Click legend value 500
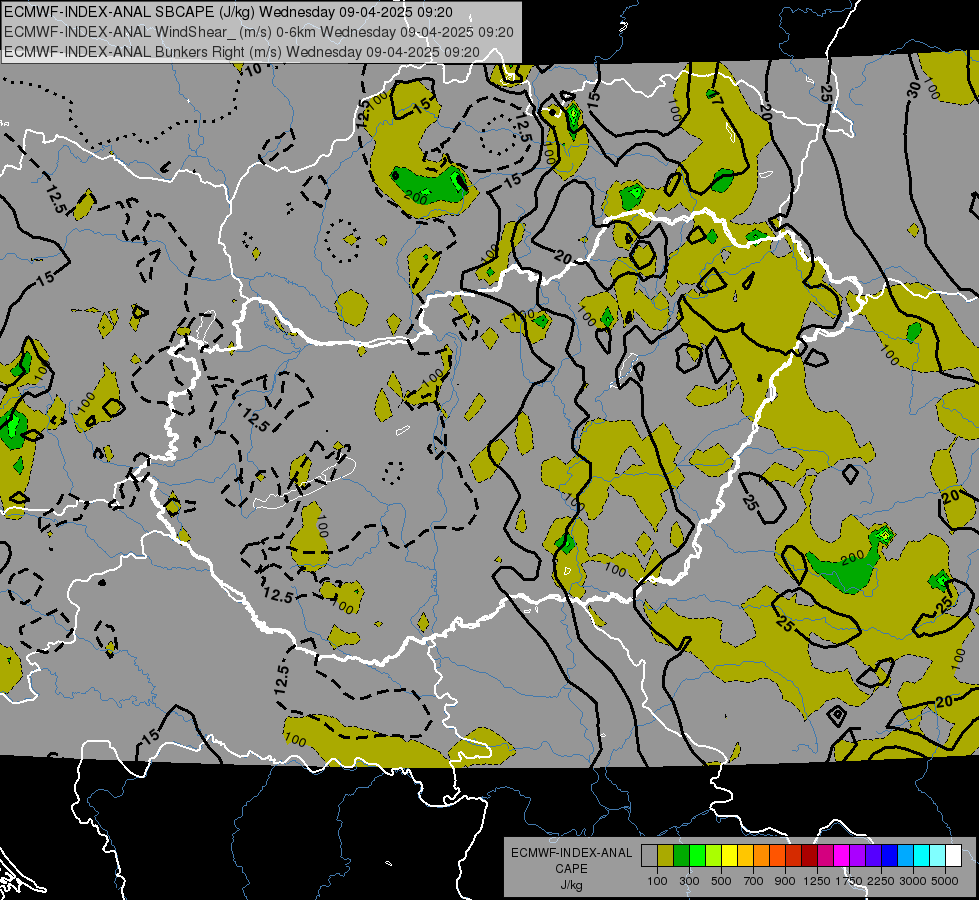The image size is (979, 900). [x=721, y=881]
